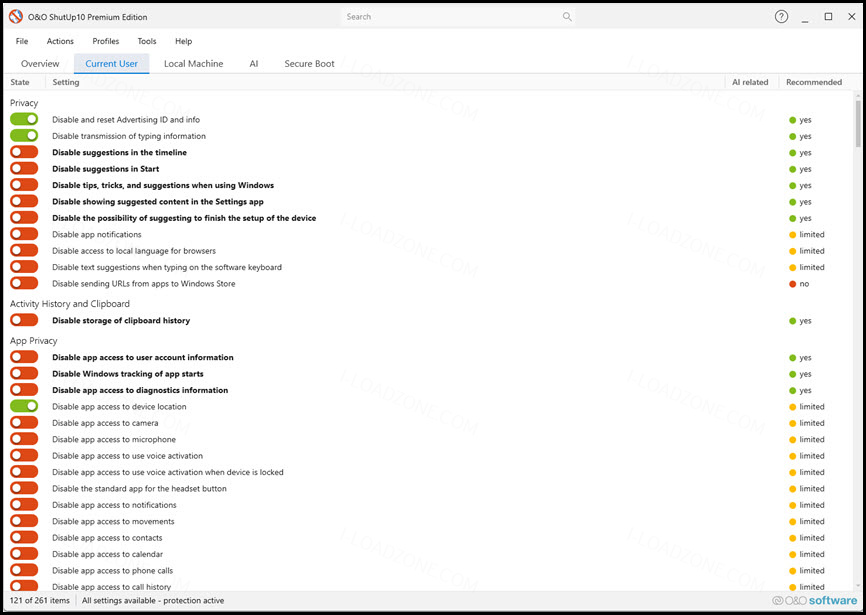The image size is (866, 615).
Task: Switch to the Local Machine tab
Action: 193,63
